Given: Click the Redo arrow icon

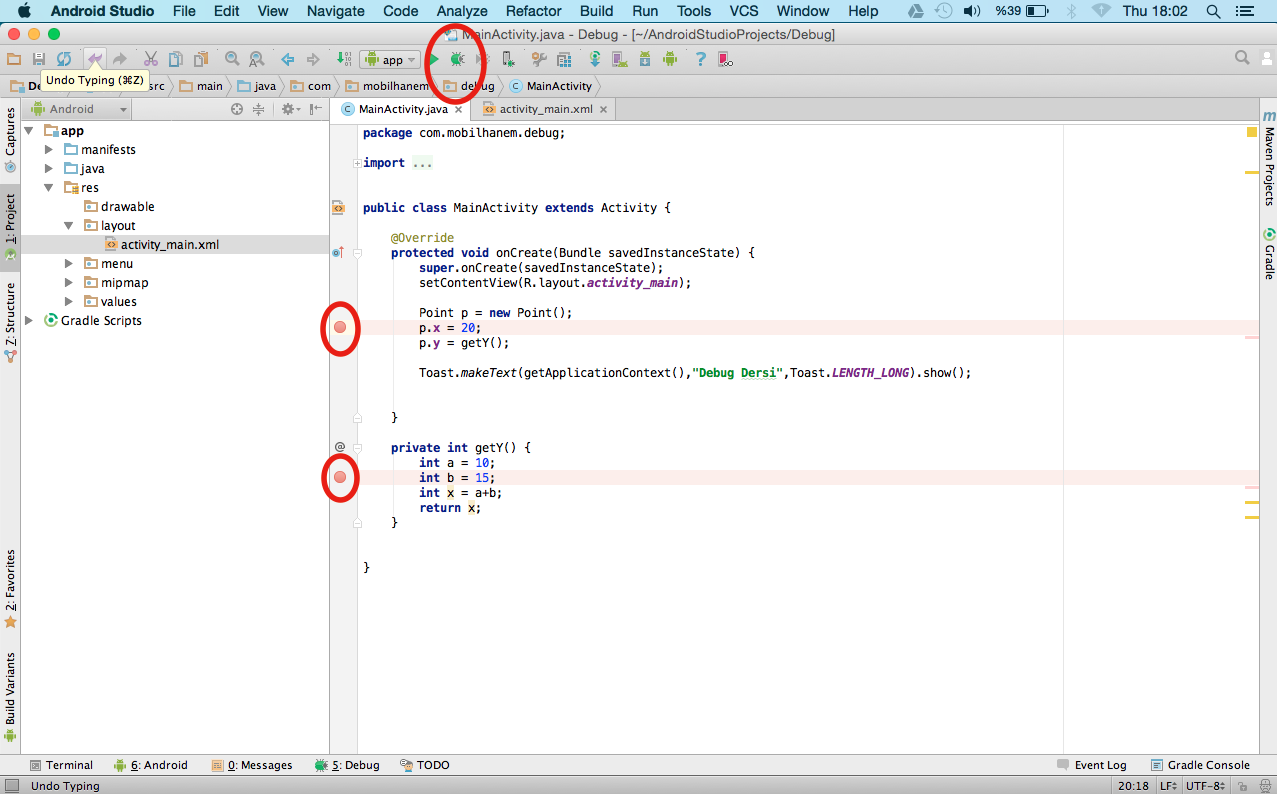Looking at the screenshot, I should 120,59.
